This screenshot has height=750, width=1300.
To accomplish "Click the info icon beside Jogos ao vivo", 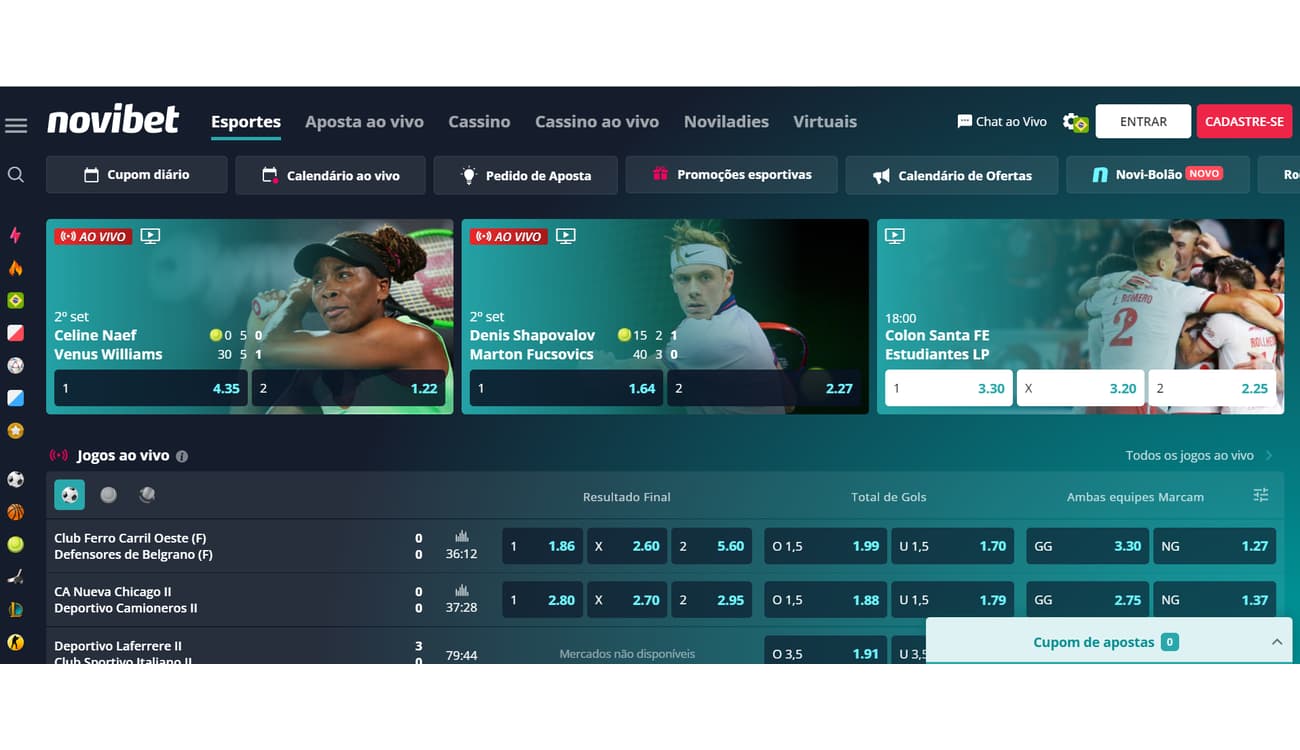I will [182, 456].
